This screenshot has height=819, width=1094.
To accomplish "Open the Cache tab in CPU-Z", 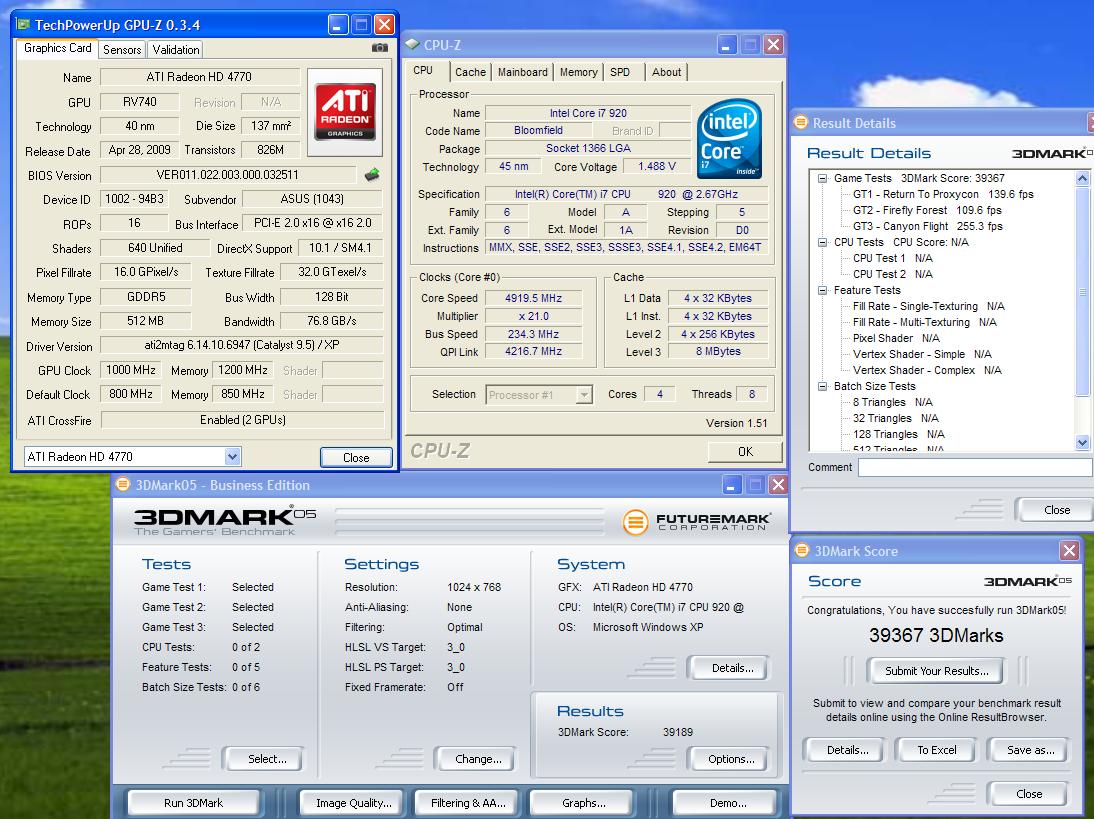I will click(470, 72).
